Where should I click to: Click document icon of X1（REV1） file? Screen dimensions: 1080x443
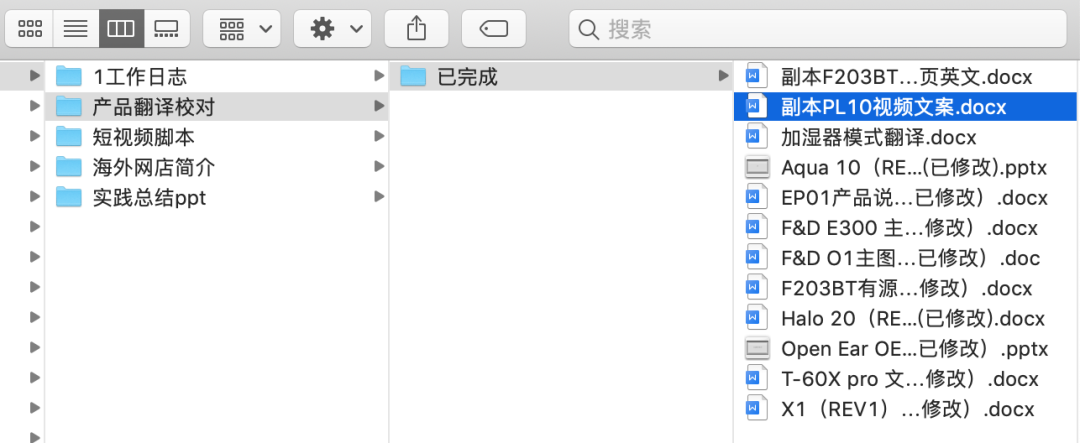(756, 409)
